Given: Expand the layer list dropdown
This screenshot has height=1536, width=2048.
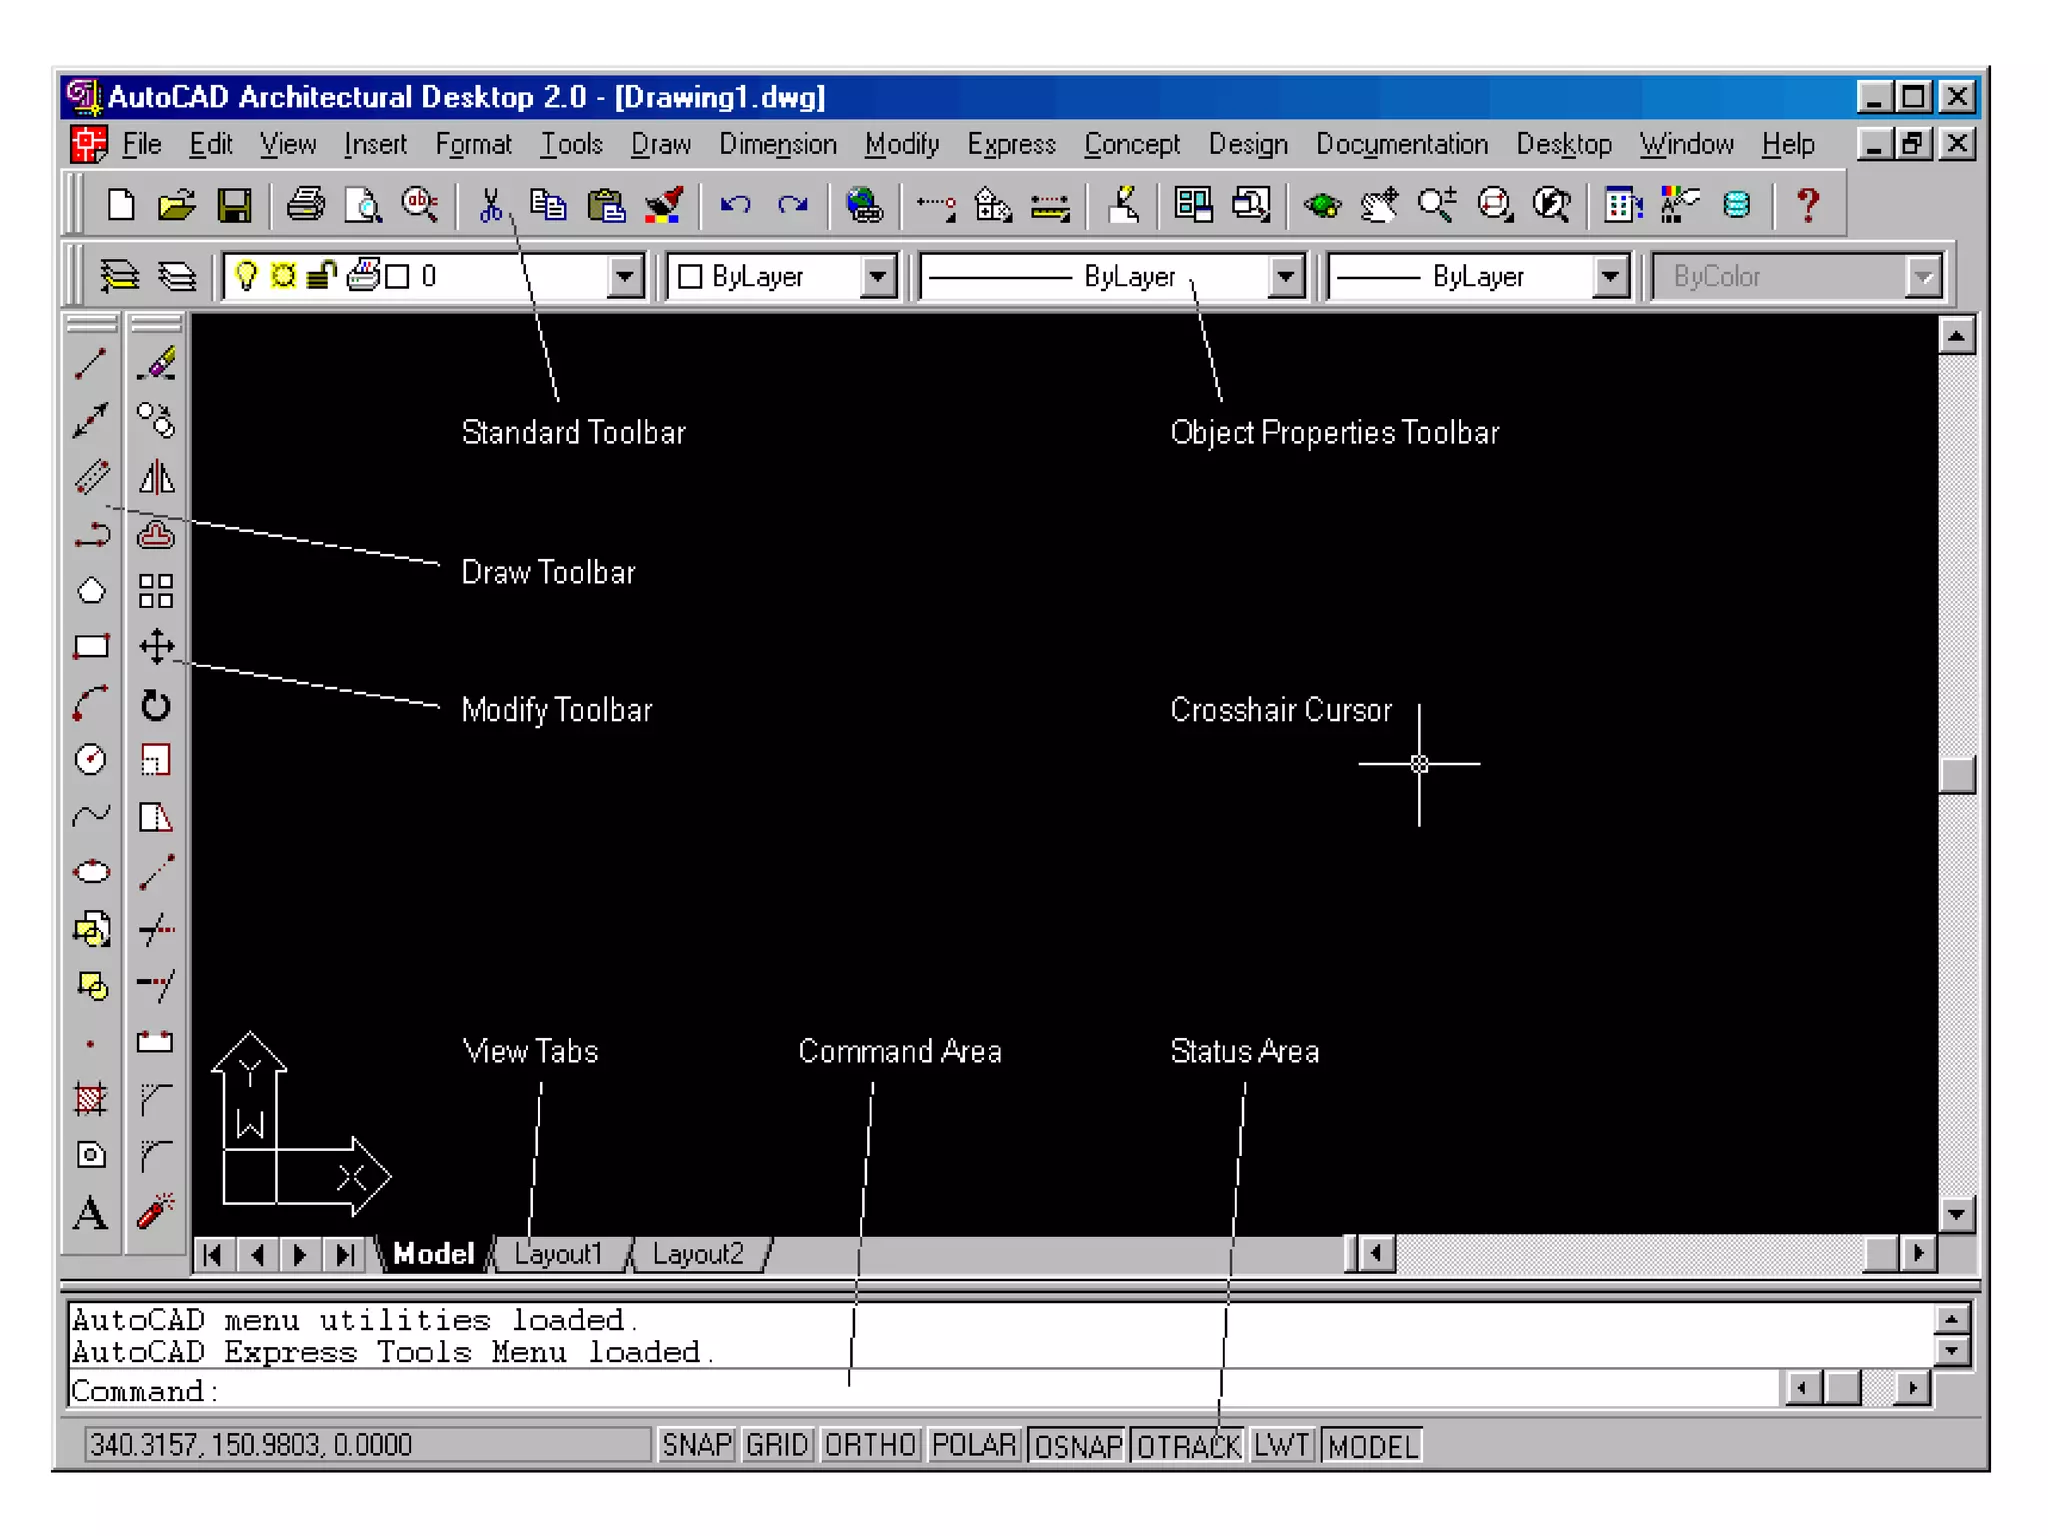Looking at the screenshot, I should point(625,276).
